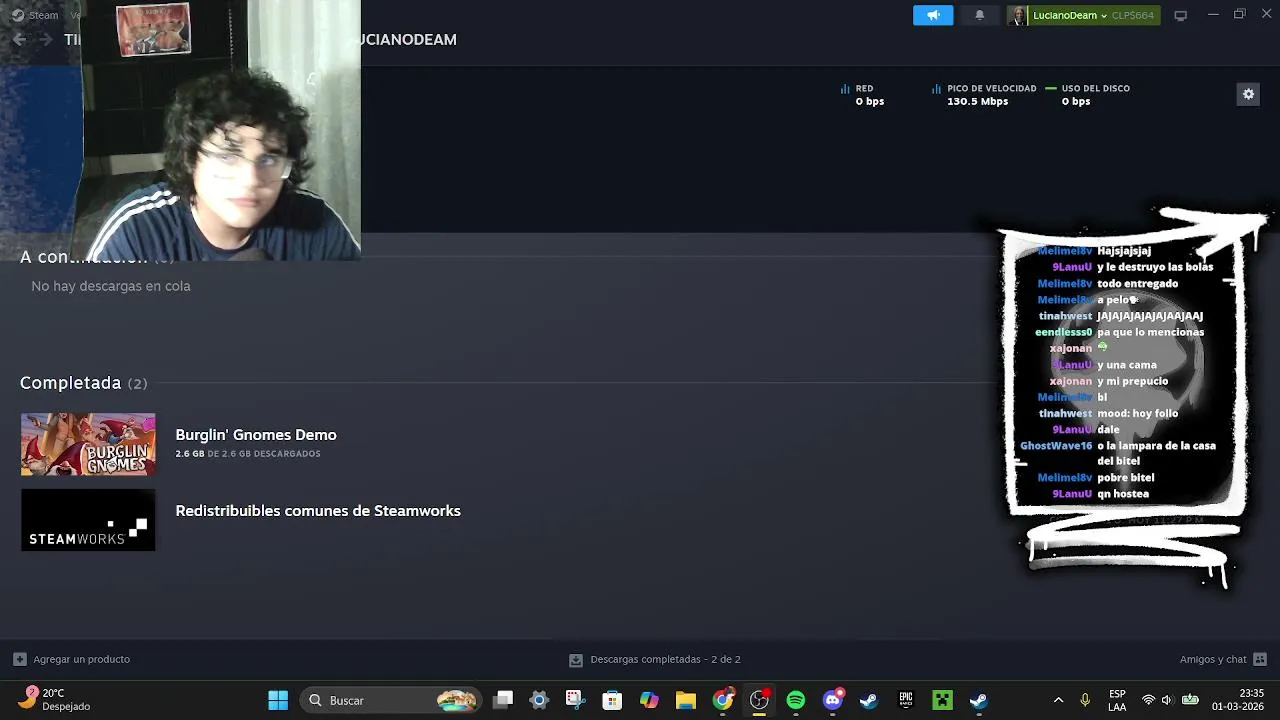Open Microsoft Store from the taskbar
Image resolution: width=1280 pixels, height=720 pixels.
612,700
